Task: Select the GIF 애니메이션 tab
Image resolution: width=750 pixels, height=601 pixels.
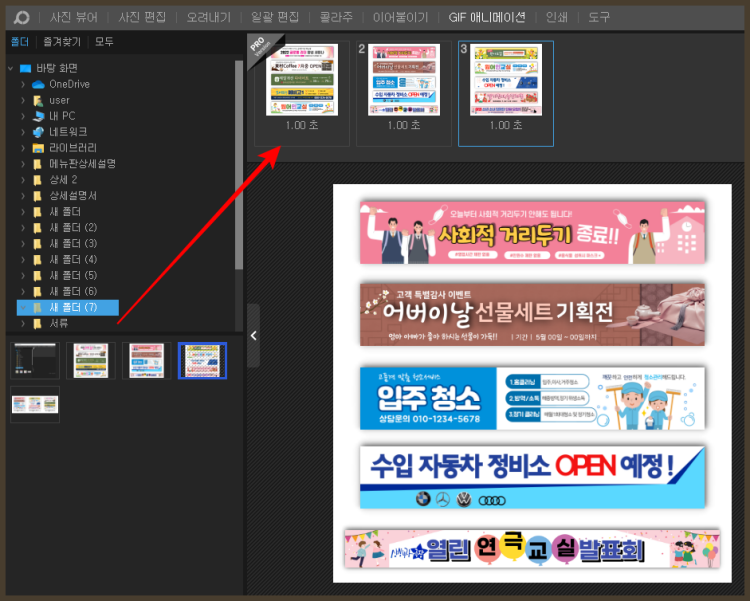Action: click(x=487, y=18)
